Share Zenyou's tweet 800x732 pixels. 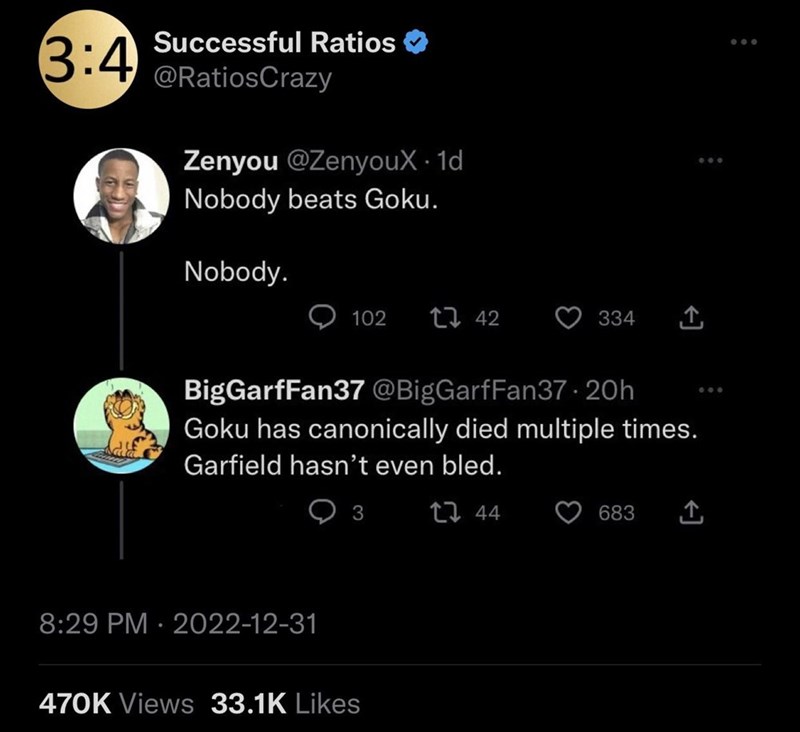tap(689, 319)
